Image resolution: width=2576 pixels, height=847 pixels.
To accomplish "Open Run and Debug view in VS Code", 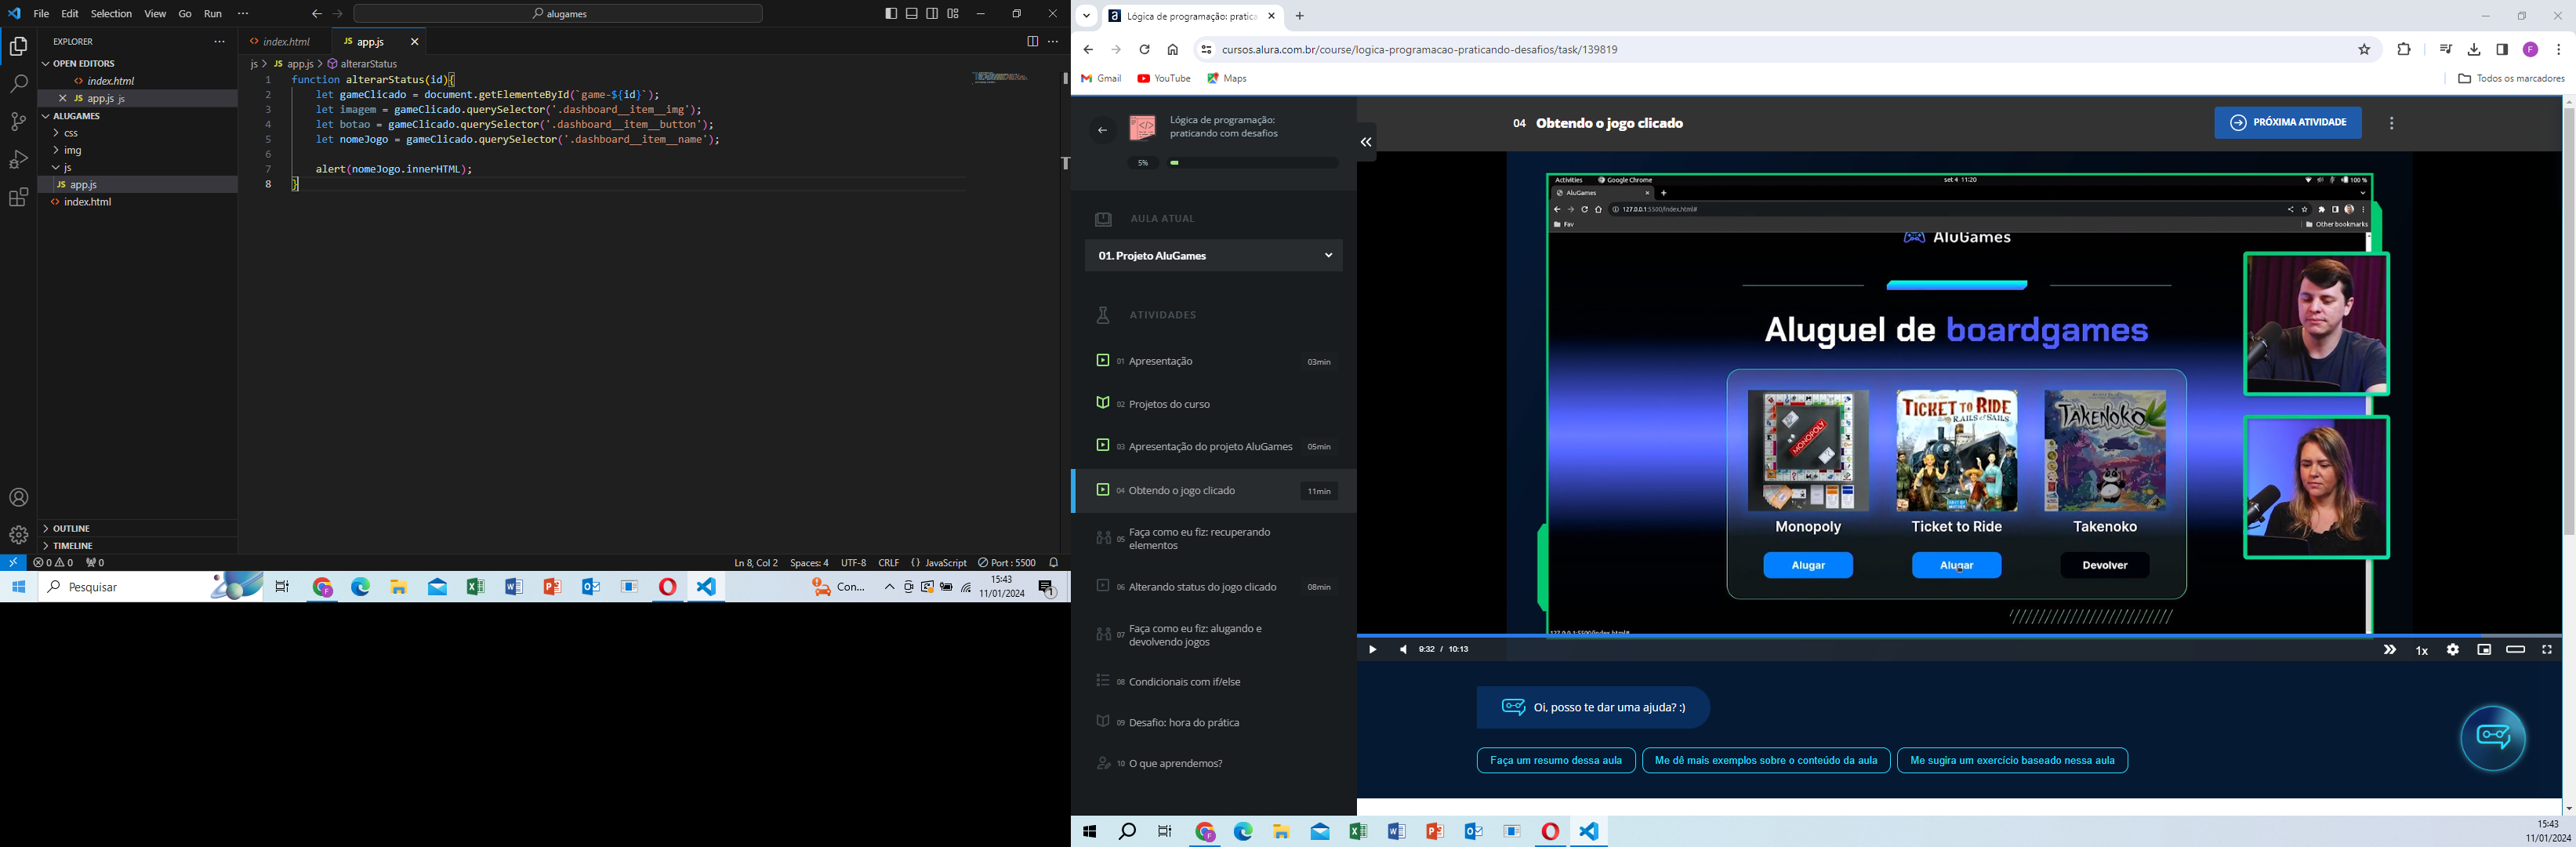I will [18, 160].
